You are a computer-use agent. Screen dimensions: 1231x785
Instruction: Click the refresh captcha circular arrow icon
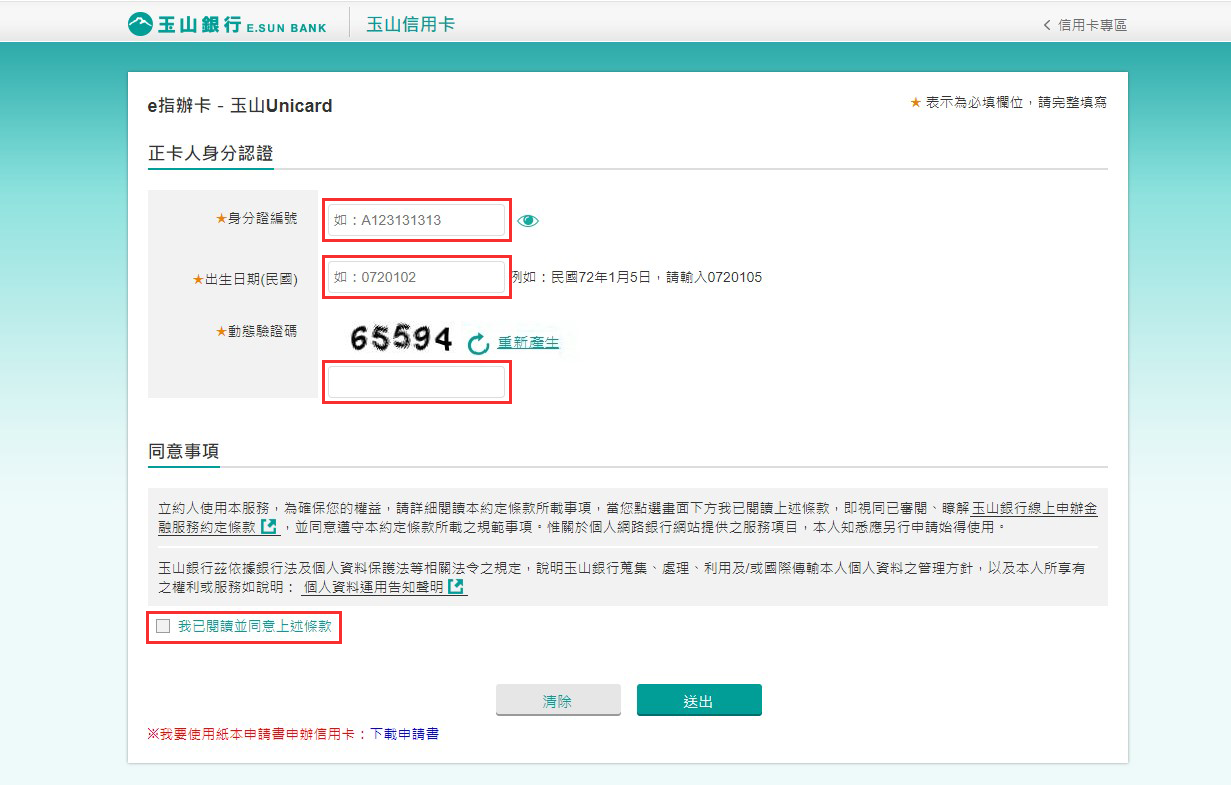point(479,344)
